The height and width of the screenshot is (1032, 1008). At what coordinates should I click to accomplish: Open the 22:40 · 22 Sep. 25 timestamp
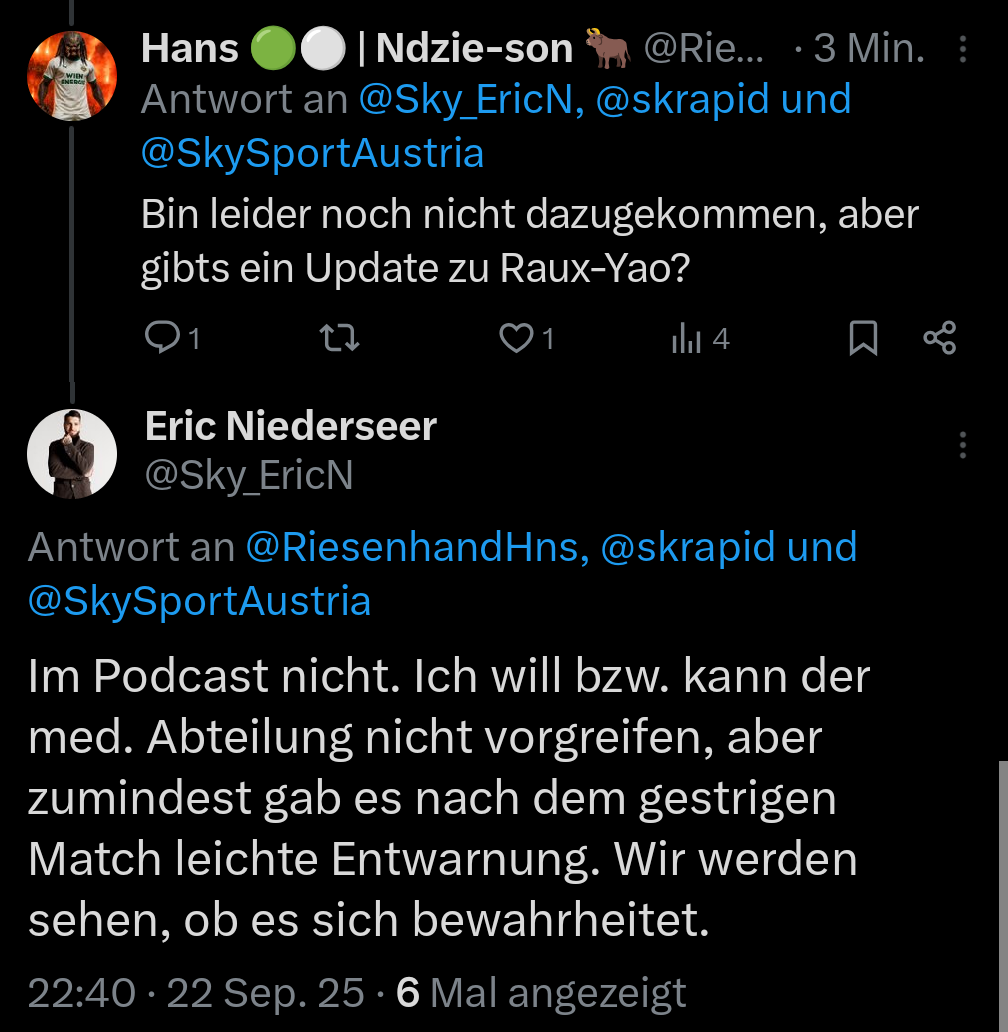tap(196, 993)
